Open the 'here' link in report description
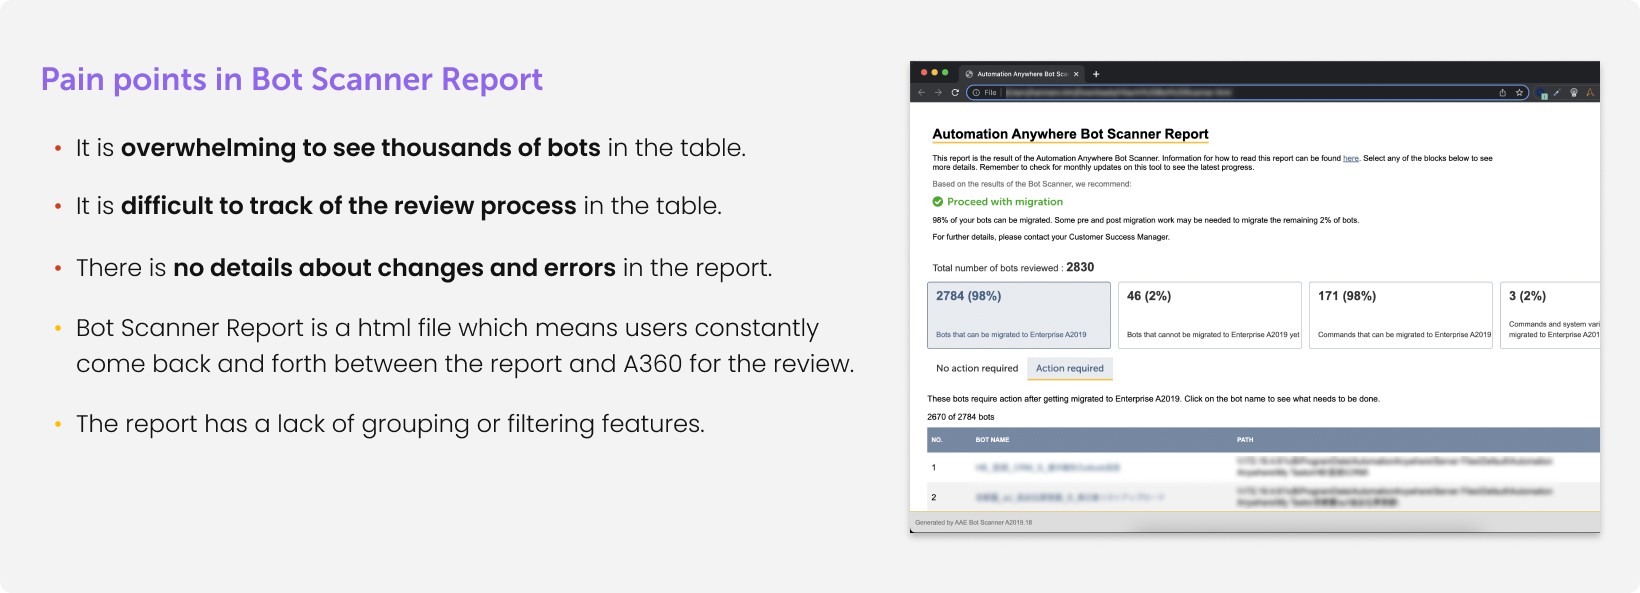Screen dimensions: 1640x593 (1351, 158)
